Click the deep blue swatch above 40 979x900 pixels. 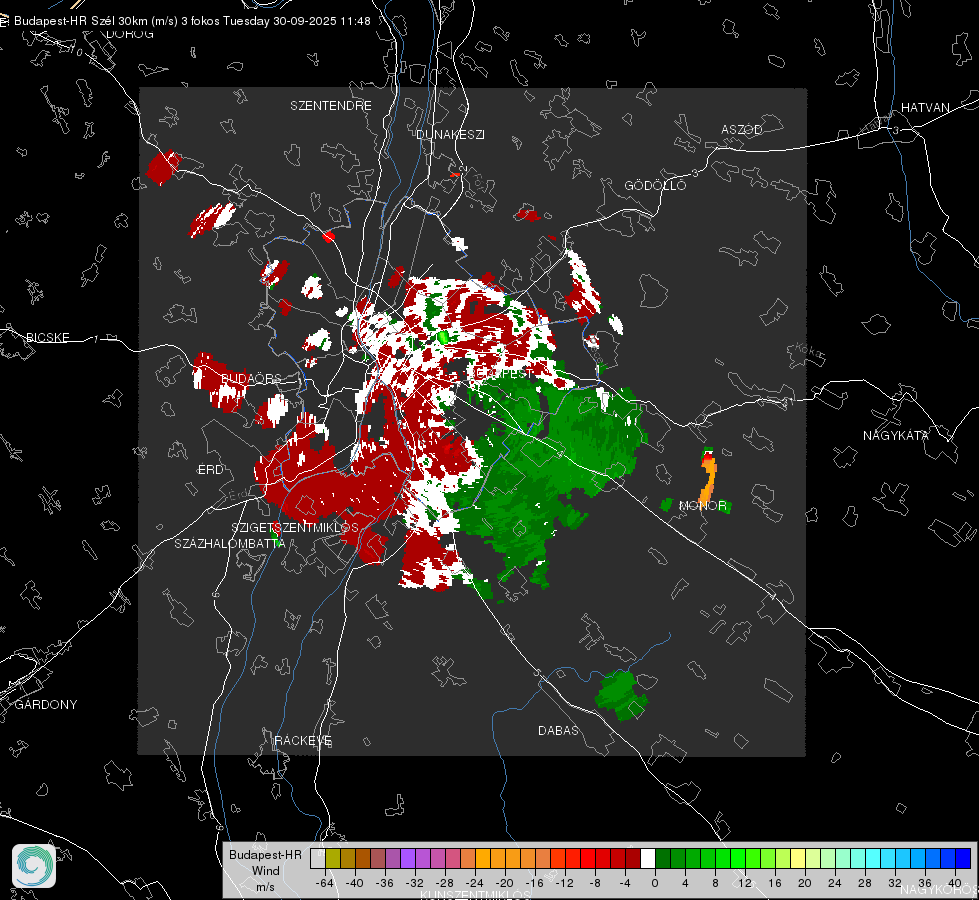[963, 859]
